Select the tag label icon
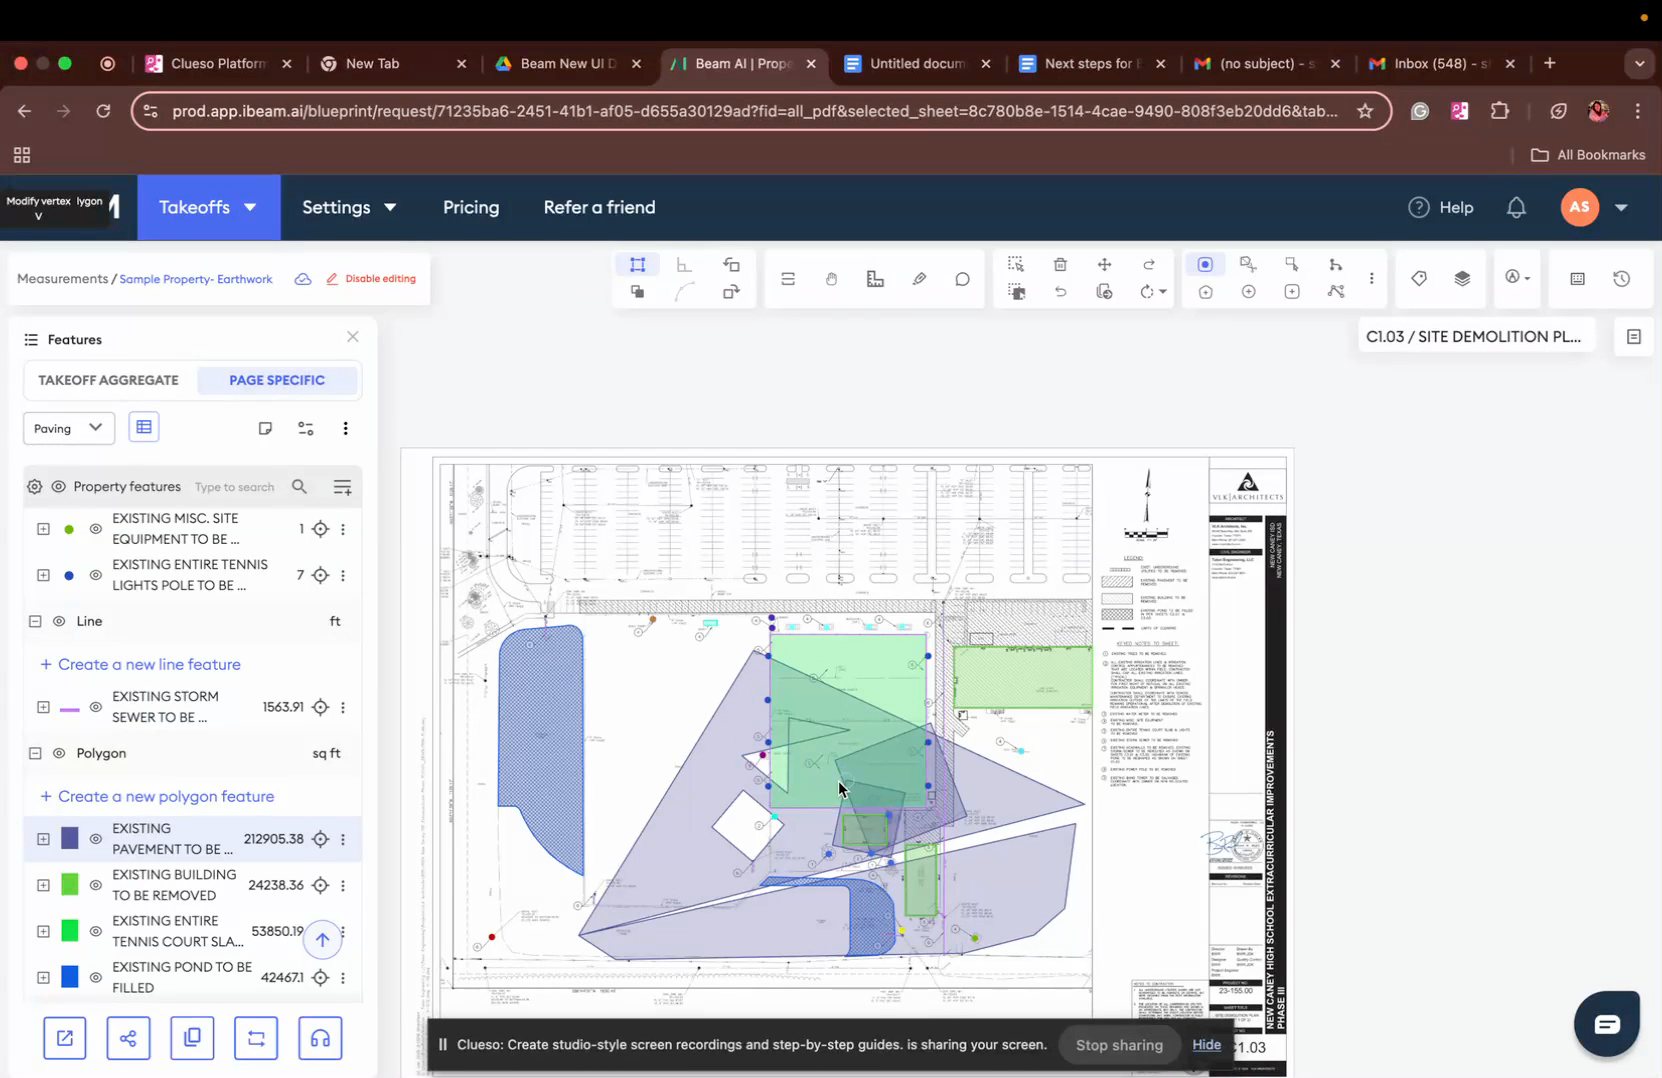The width and height of the screenshot is (1662, 1078). coord(1419,279)
